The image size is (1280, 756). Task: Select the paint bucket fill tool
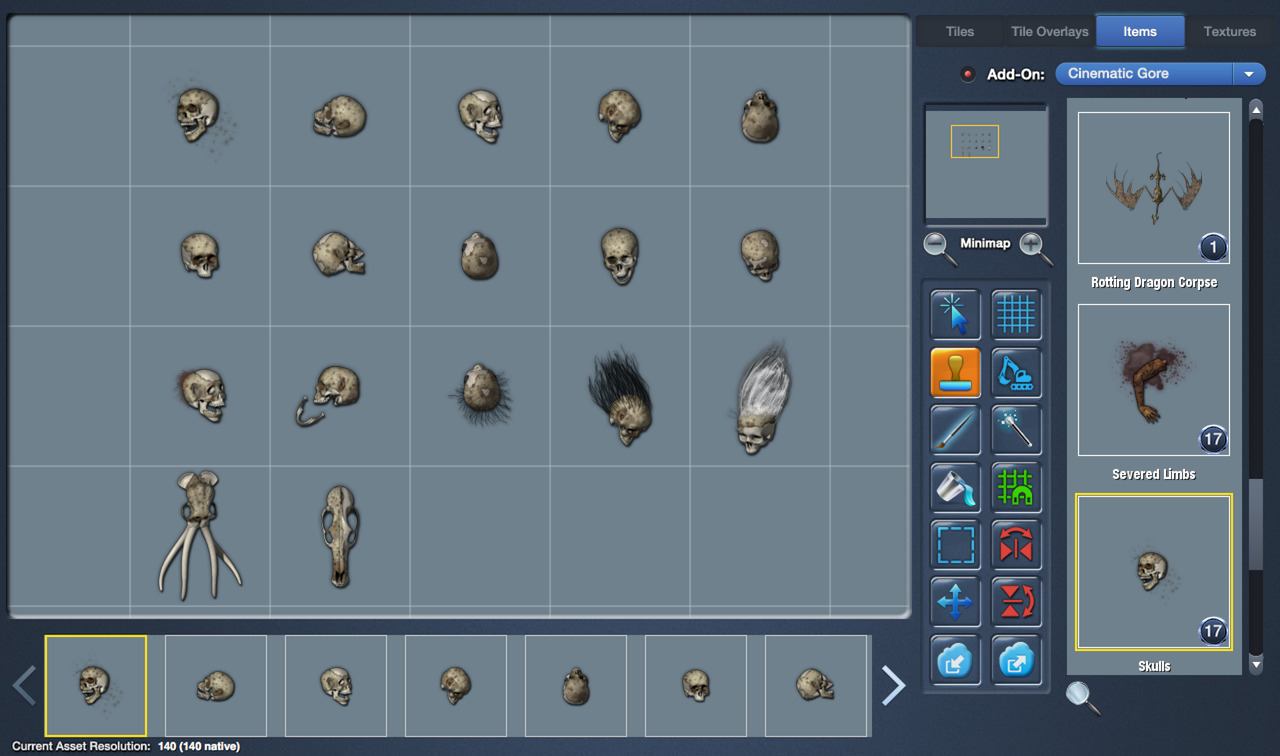click(955, 487)
